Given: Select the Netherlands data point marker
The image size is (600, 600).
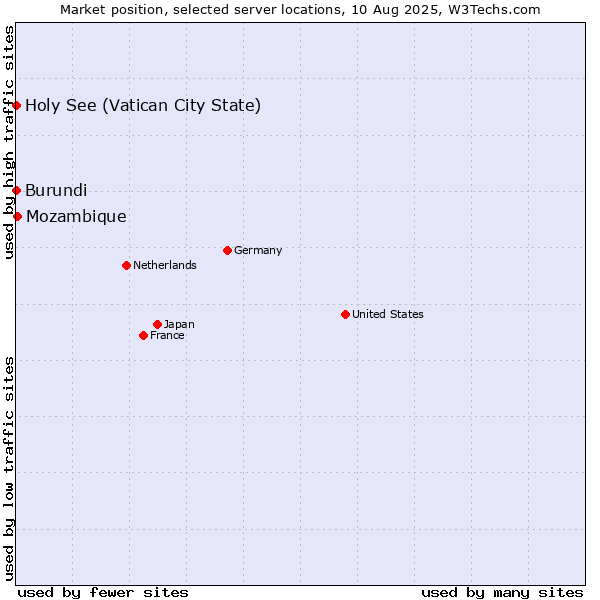Looking at the screenshot, I should pos(127,265).
